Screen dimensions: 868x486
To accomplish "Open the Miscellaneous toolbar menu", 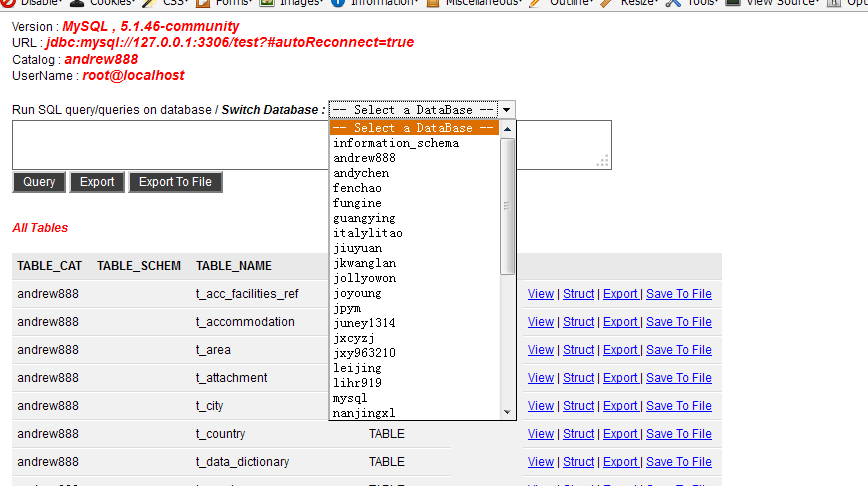I will click(x=483, y=3).
